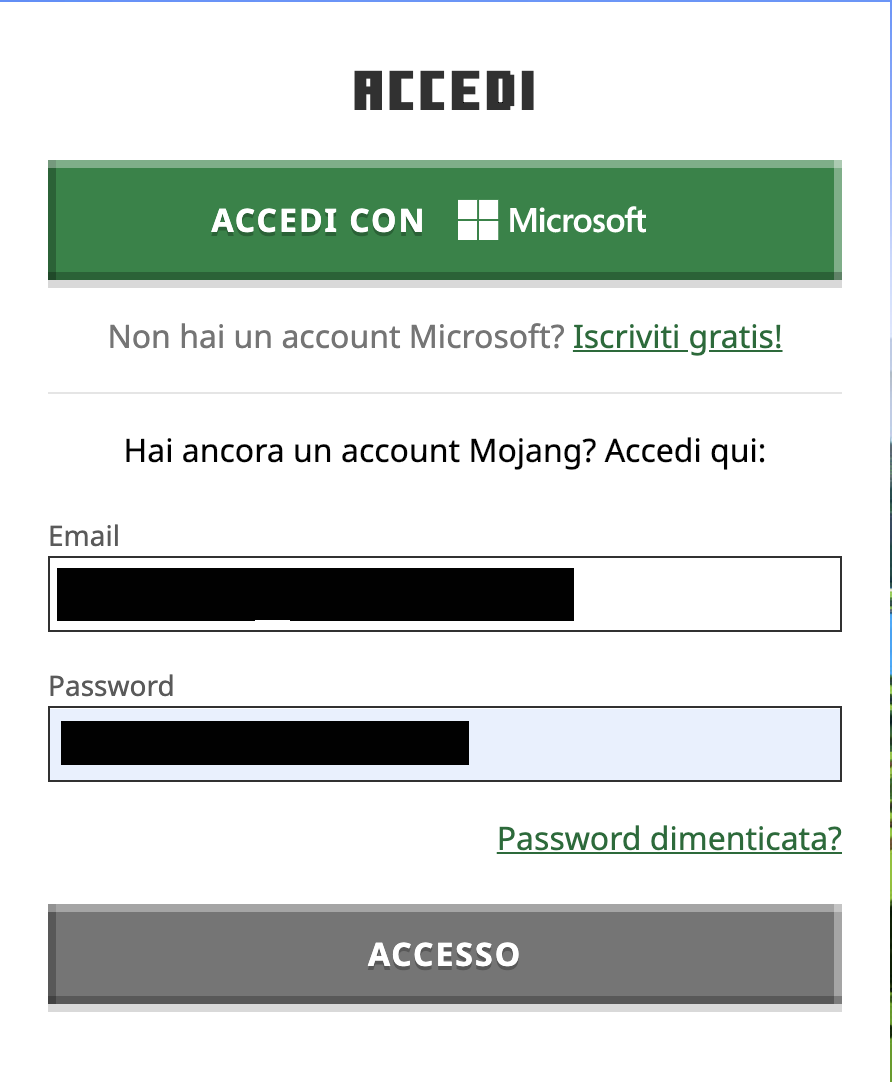Viewport: 892px width, 1082px height.
Task: Click the Email field label
Action: (x=84, y=537)
